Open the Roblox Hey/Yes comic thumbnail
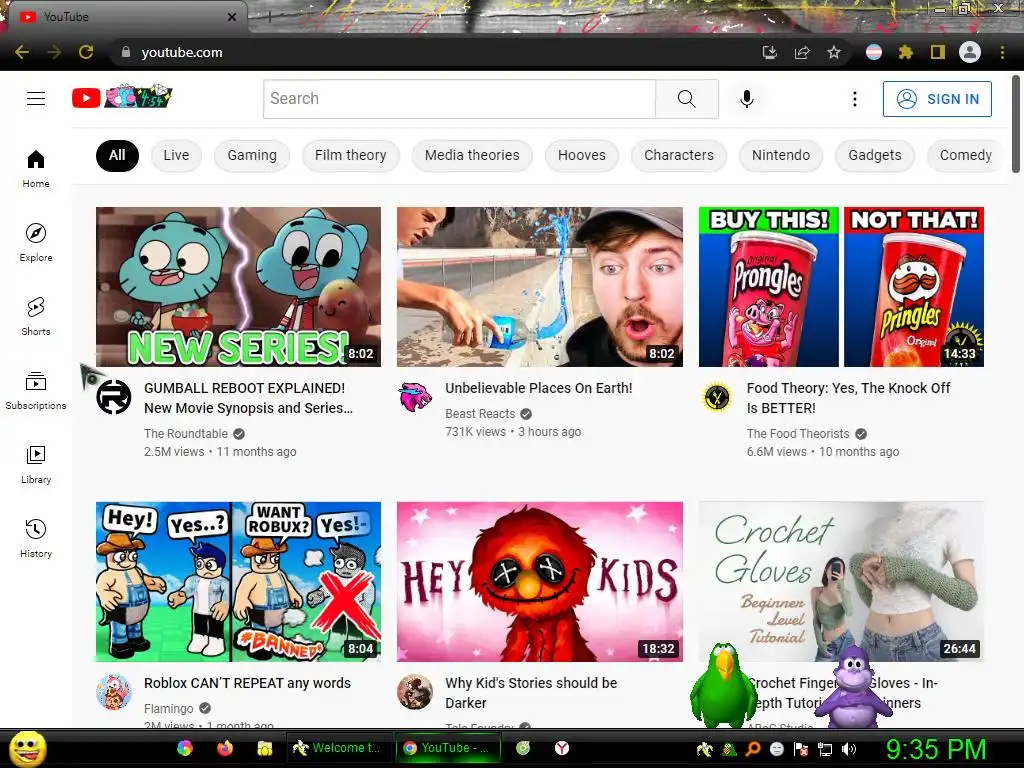The height and width of the screenshot is (768, 1024). click(238, 582)
